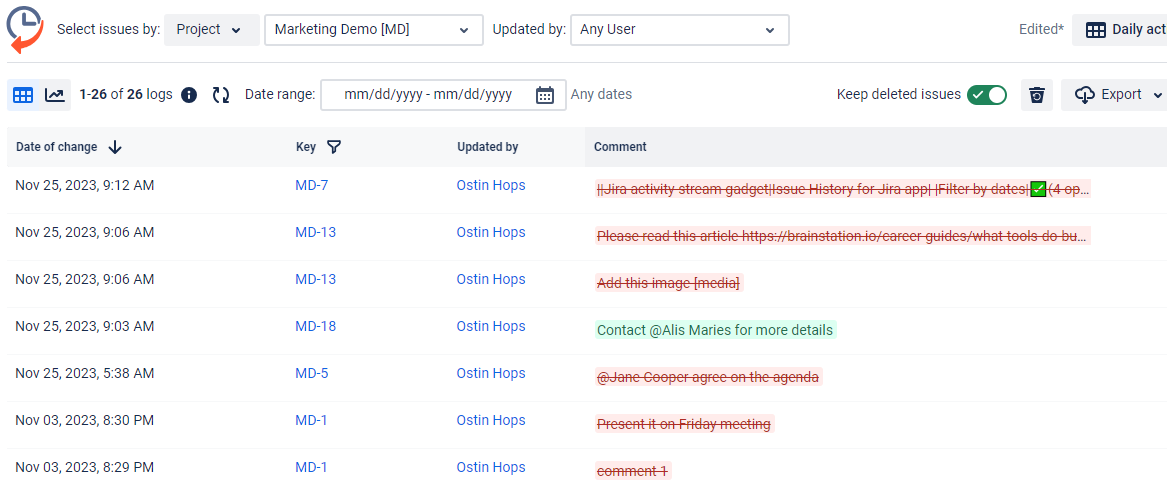Click the Export cloud icon
The height and width of the screenshot is (495, 1167).
(1085, 95)
